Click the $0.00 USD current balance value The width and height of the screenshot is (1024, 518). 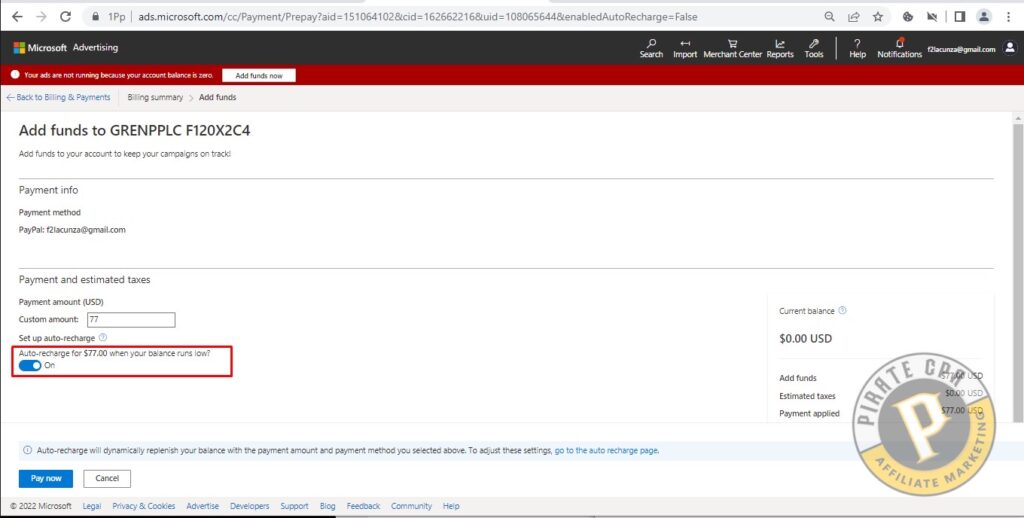pyautogui.click(x=805, y=338)
